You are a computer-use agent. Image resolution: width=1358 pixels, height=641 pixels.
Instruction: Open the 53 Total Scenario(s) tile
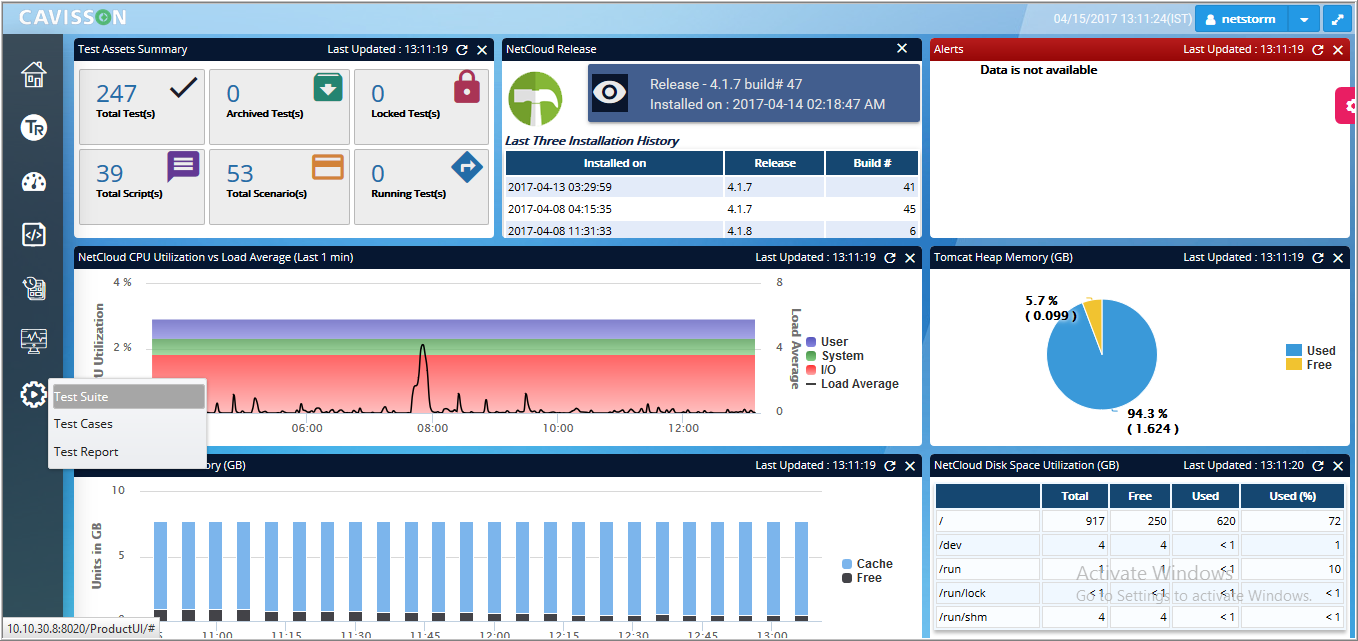tap(279, 187)
